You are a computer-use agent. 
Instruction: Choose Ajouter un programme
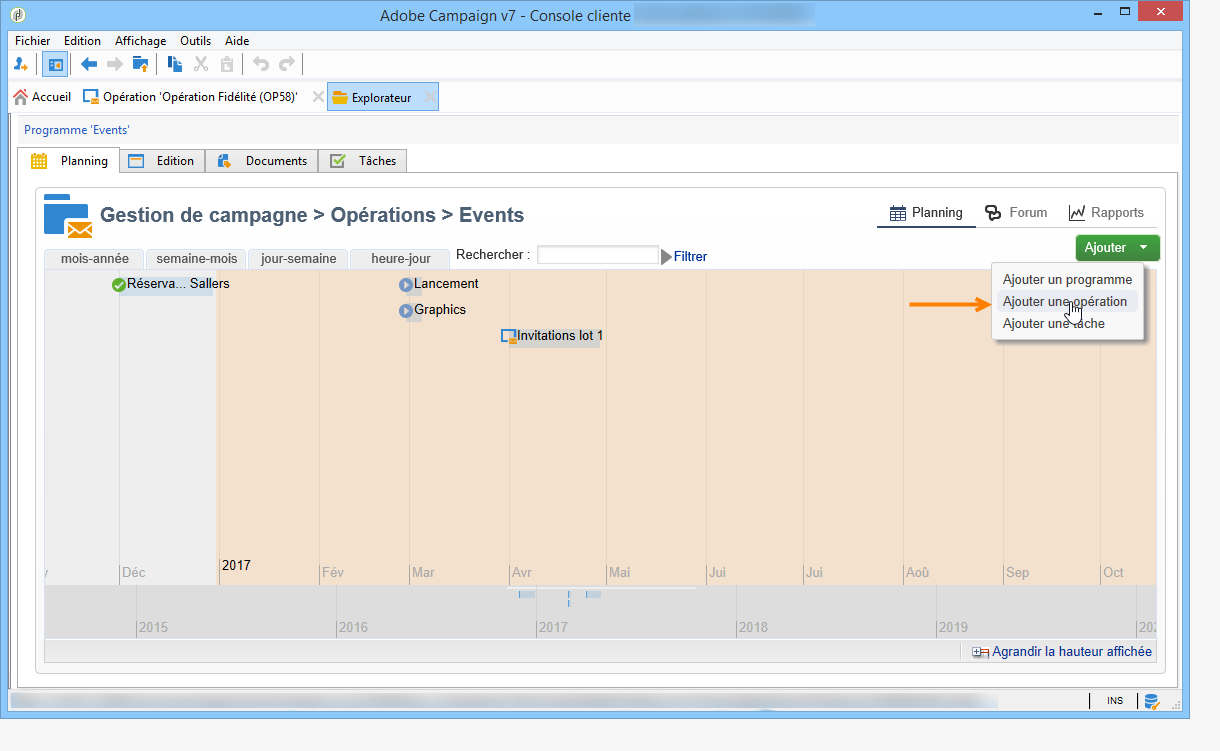[1067, 280]
